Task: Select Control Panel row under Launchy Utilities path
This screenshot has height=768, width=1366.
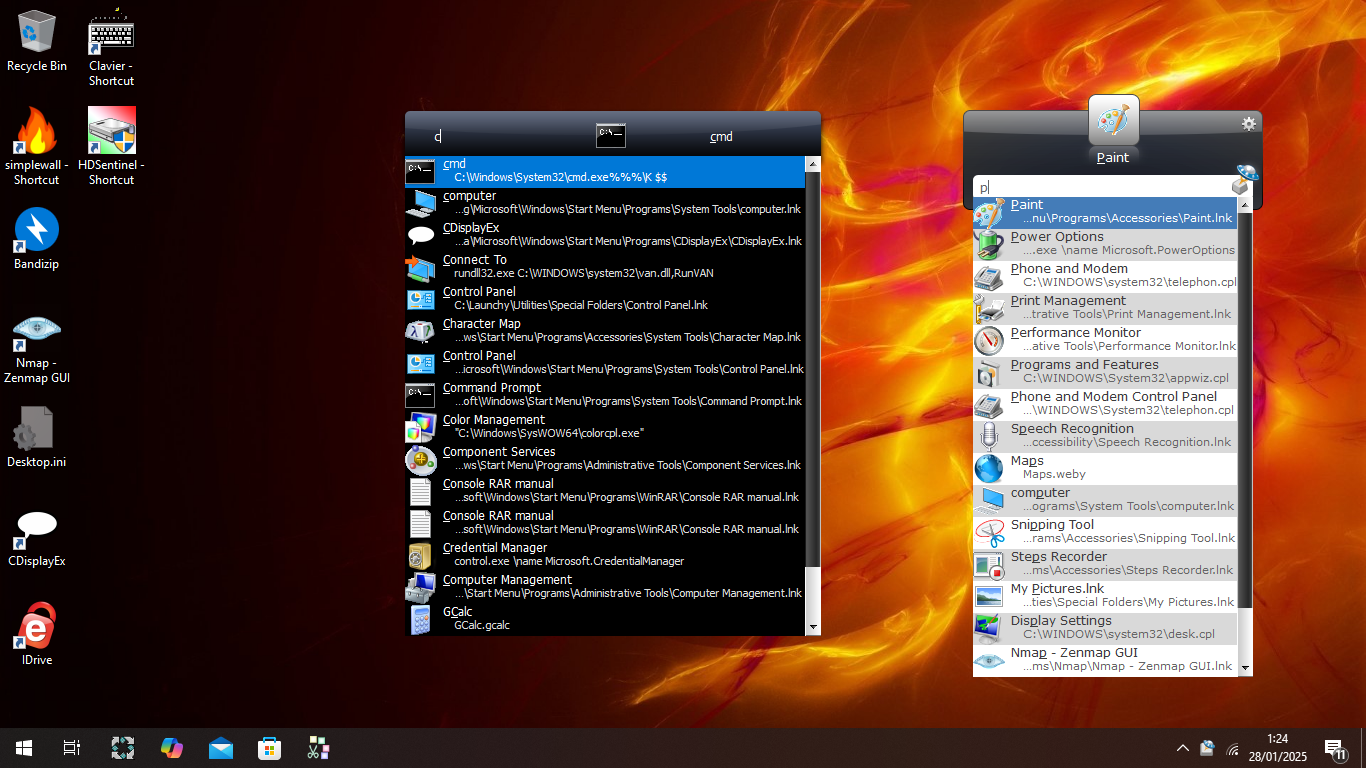Action: (604, 299)
